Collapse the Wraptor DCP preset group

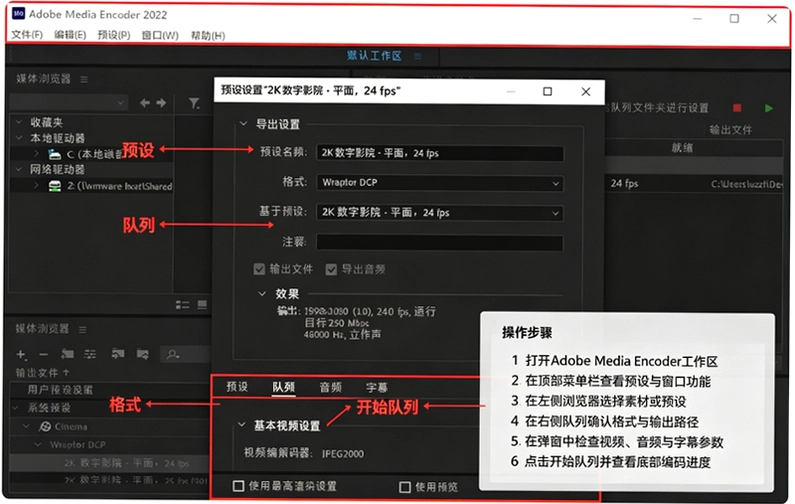coord(38,444)
